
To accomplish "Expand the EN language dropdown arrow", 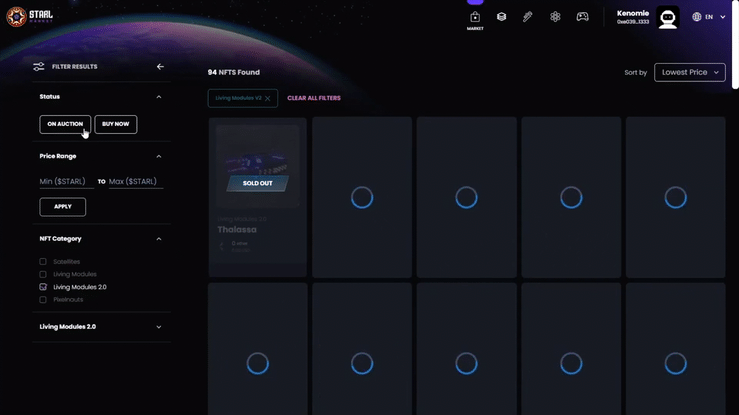I will pyautogui.click(x=723, y=17).
